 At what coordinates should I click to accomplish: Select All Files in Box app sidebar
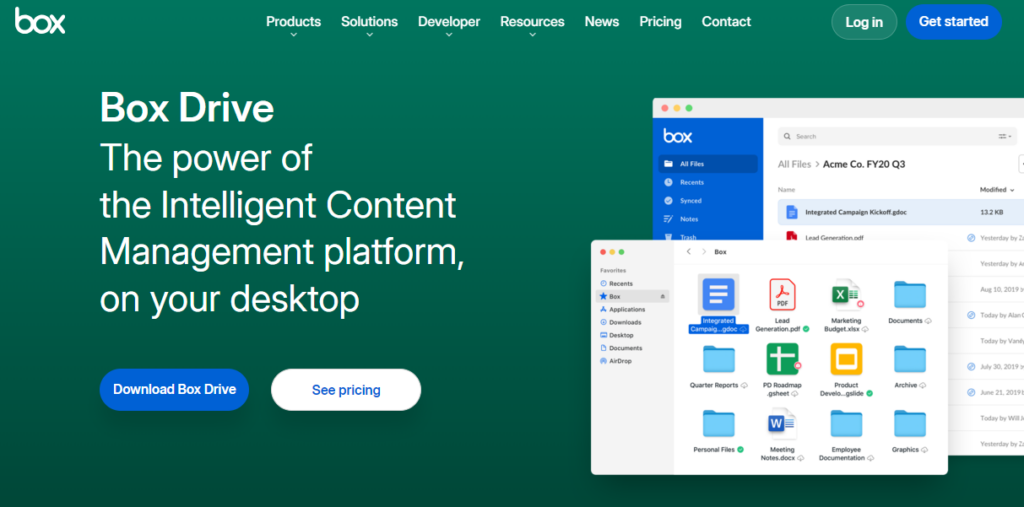pyautogui.click(x=709, y=164)
